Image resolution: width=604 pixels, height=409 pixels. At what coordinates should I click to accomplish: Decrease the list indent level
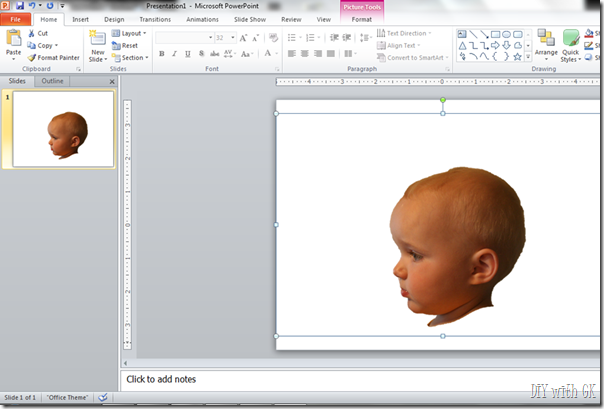click(334, 38)
